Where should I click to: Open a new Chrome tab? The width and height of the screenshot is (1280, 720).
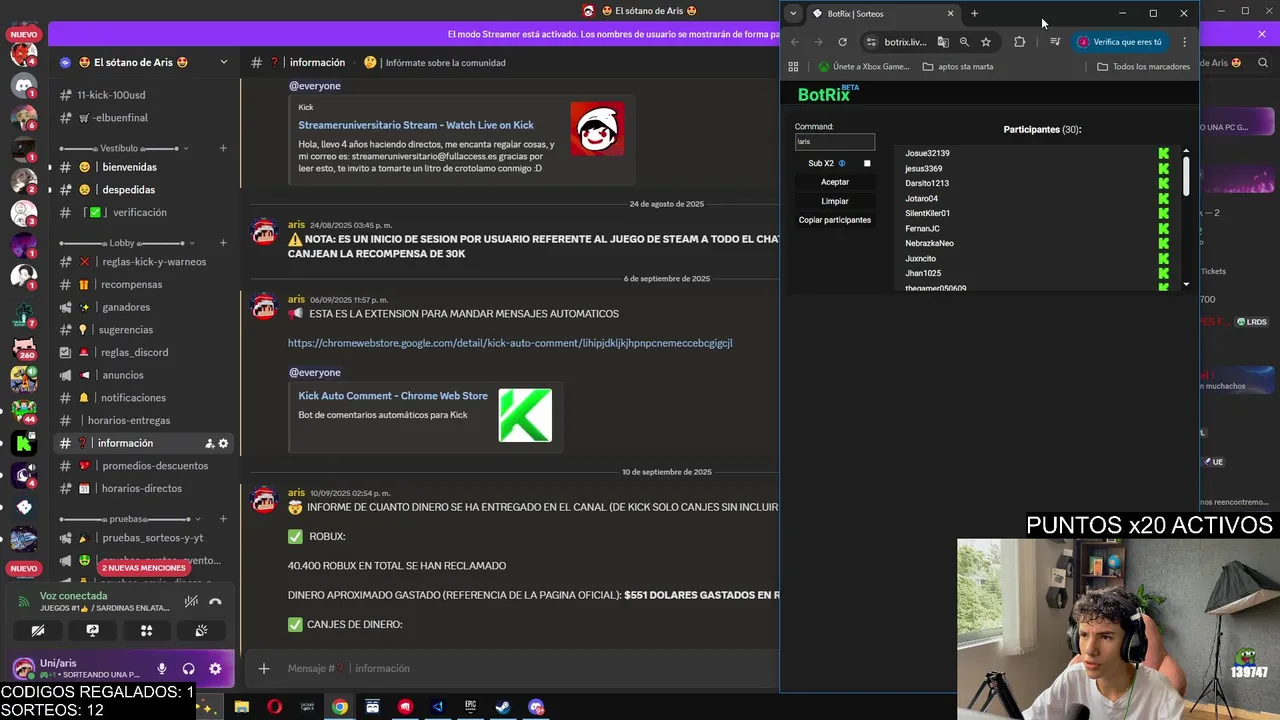coord(974,14)
